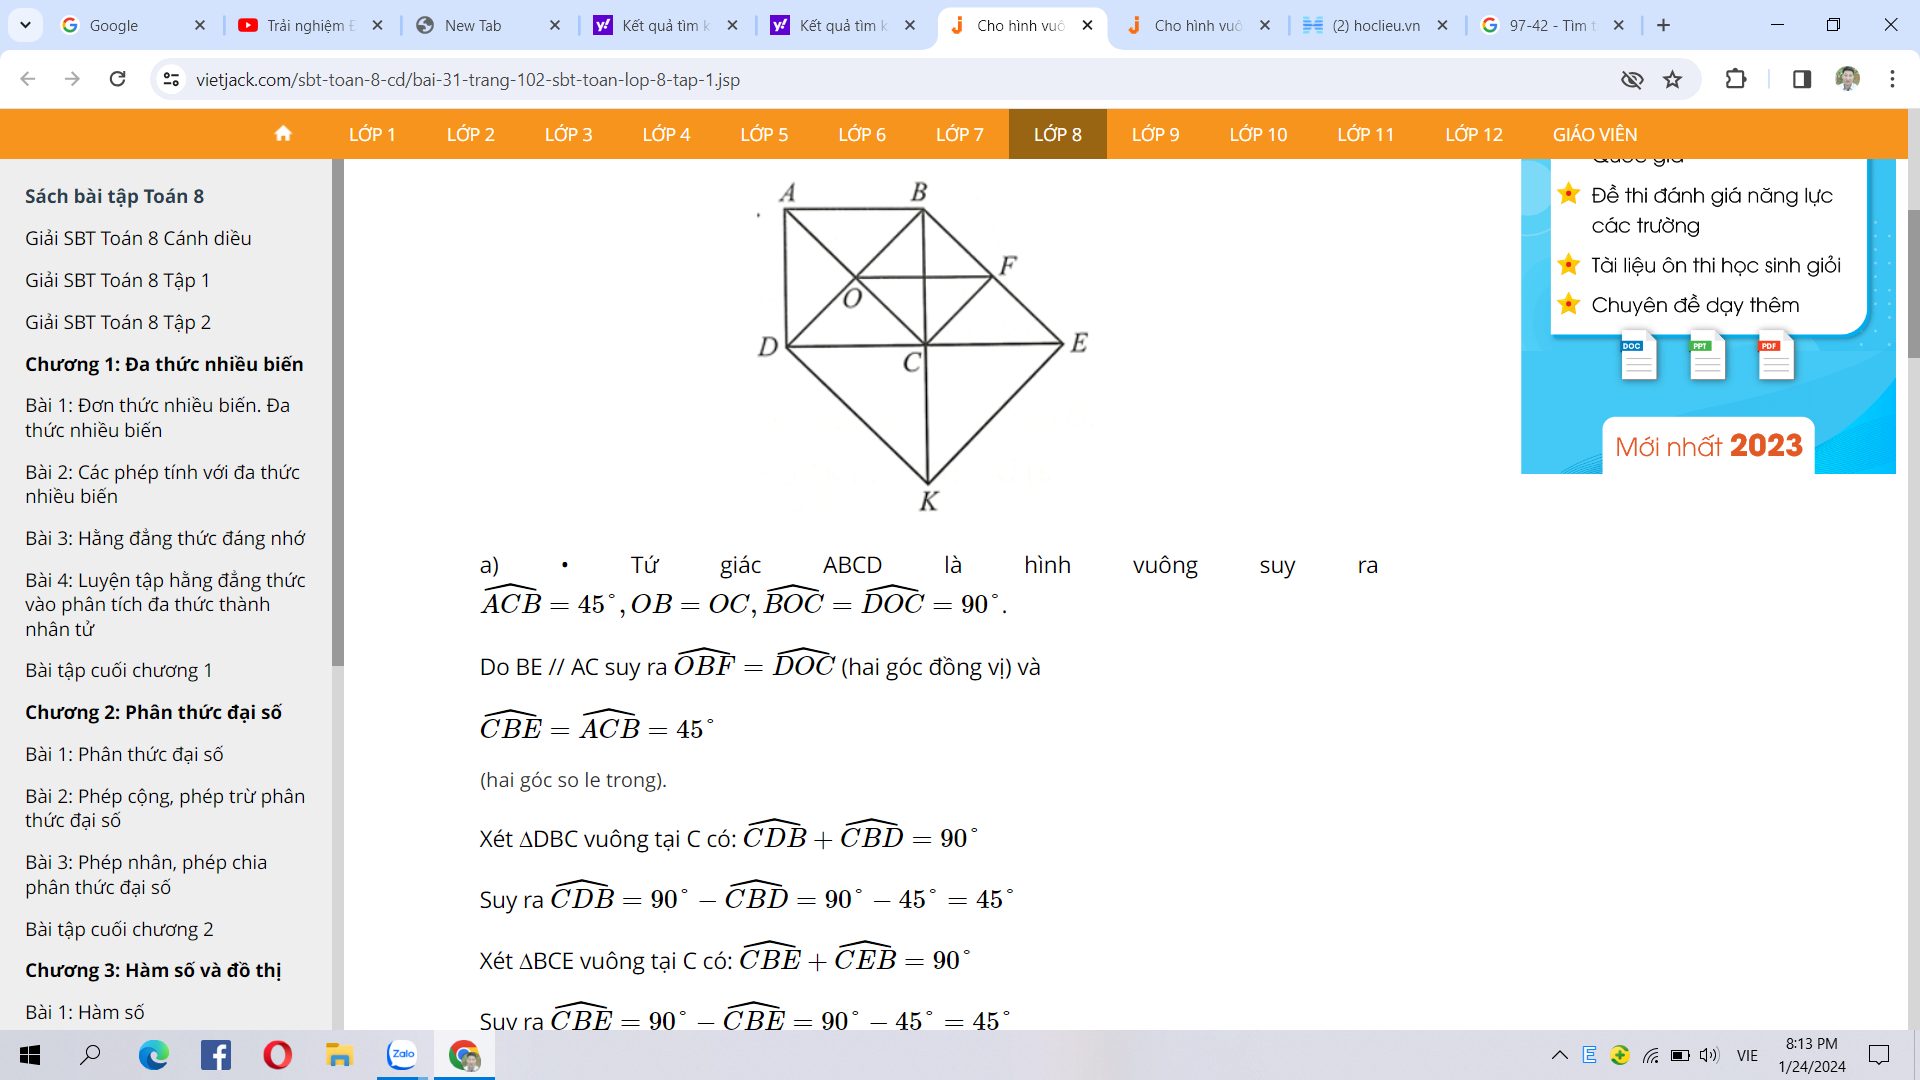Switch to the hoclieu.vn tab
This screenshot has width=1920, height=1080.
point(1375,25)
